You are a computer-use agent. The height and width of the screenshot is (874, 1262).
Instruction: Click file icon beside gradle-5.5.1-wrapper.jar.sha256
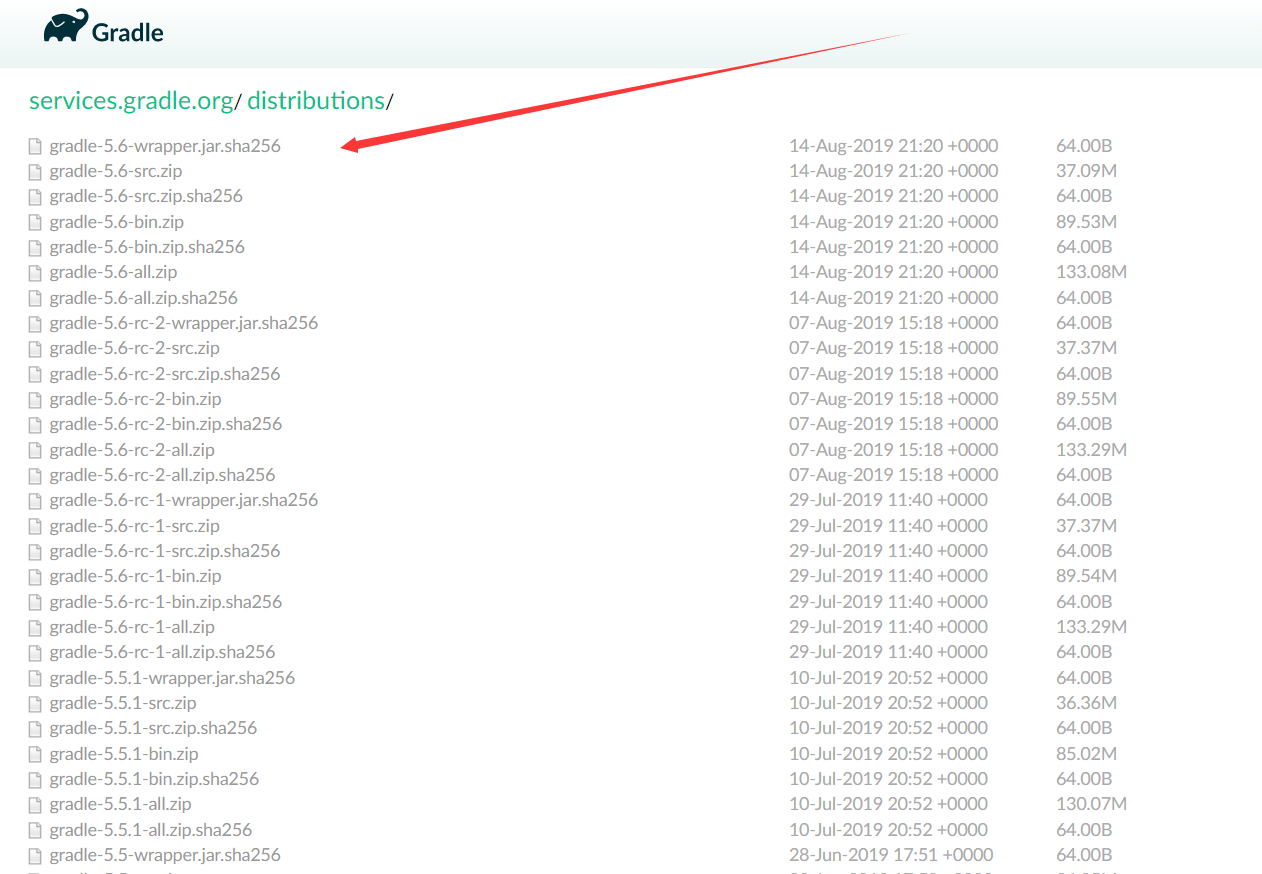[35, 678]
